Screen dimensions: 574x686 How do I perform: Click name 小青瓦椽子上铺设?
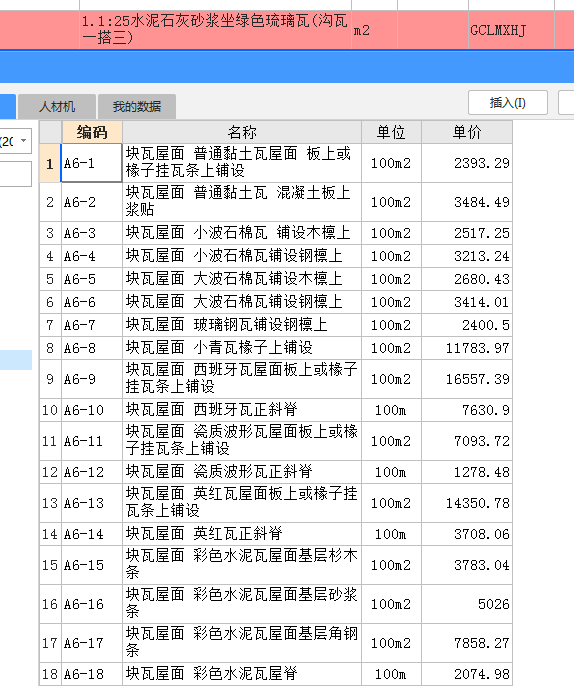point(242,348)
